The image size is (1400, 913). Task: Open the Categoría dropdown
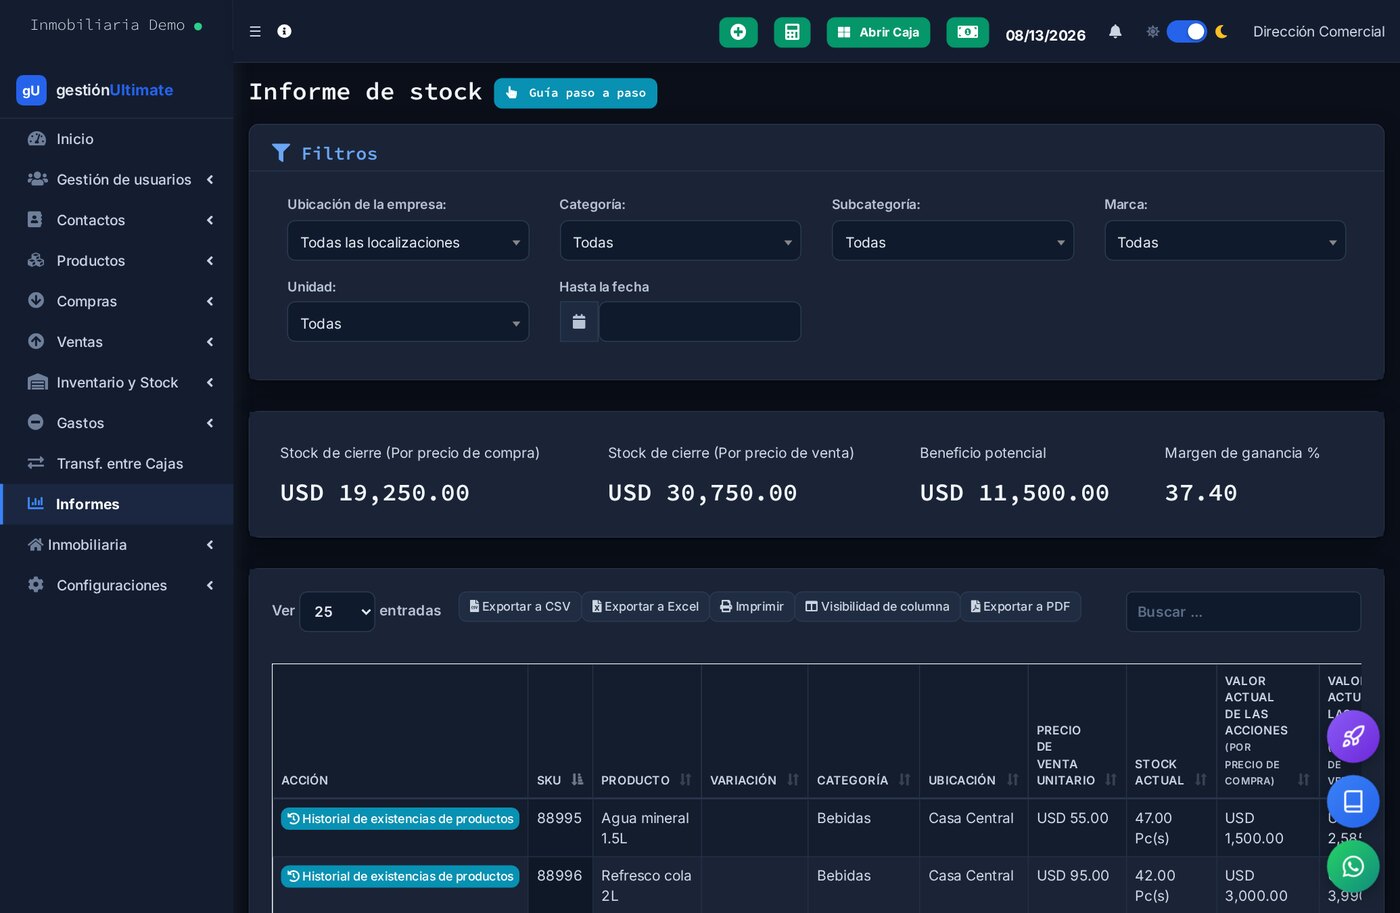pos(680,241)
